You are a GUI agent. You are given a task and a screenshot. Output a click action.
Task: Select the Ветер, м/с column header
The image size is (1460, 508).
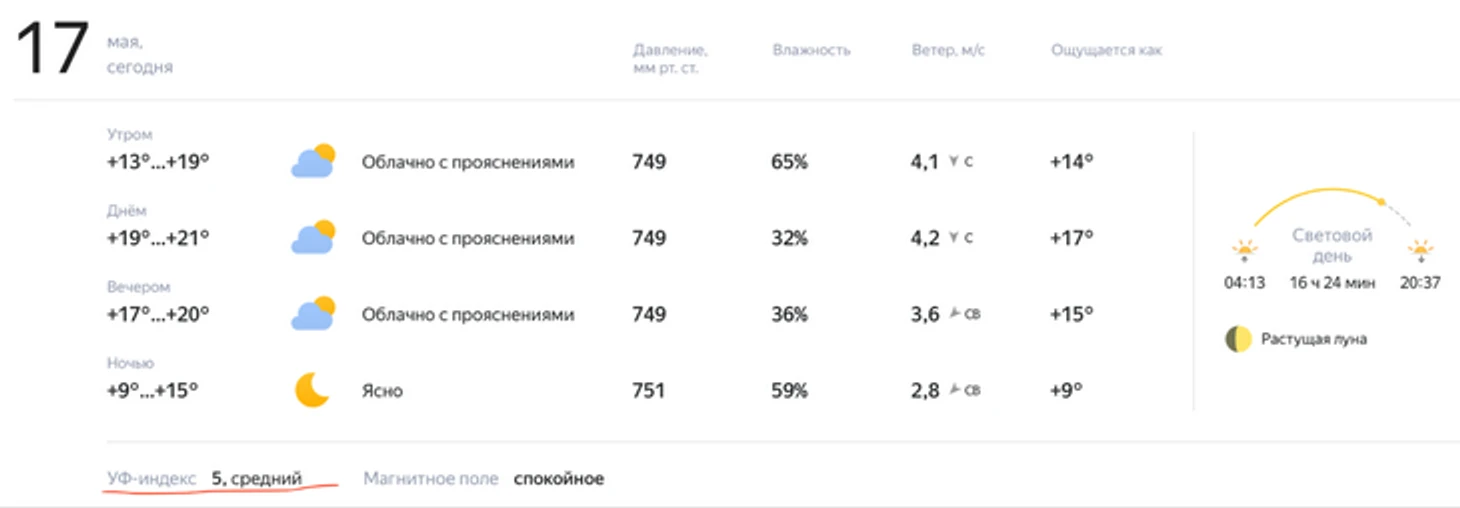[x=948, y=50]
